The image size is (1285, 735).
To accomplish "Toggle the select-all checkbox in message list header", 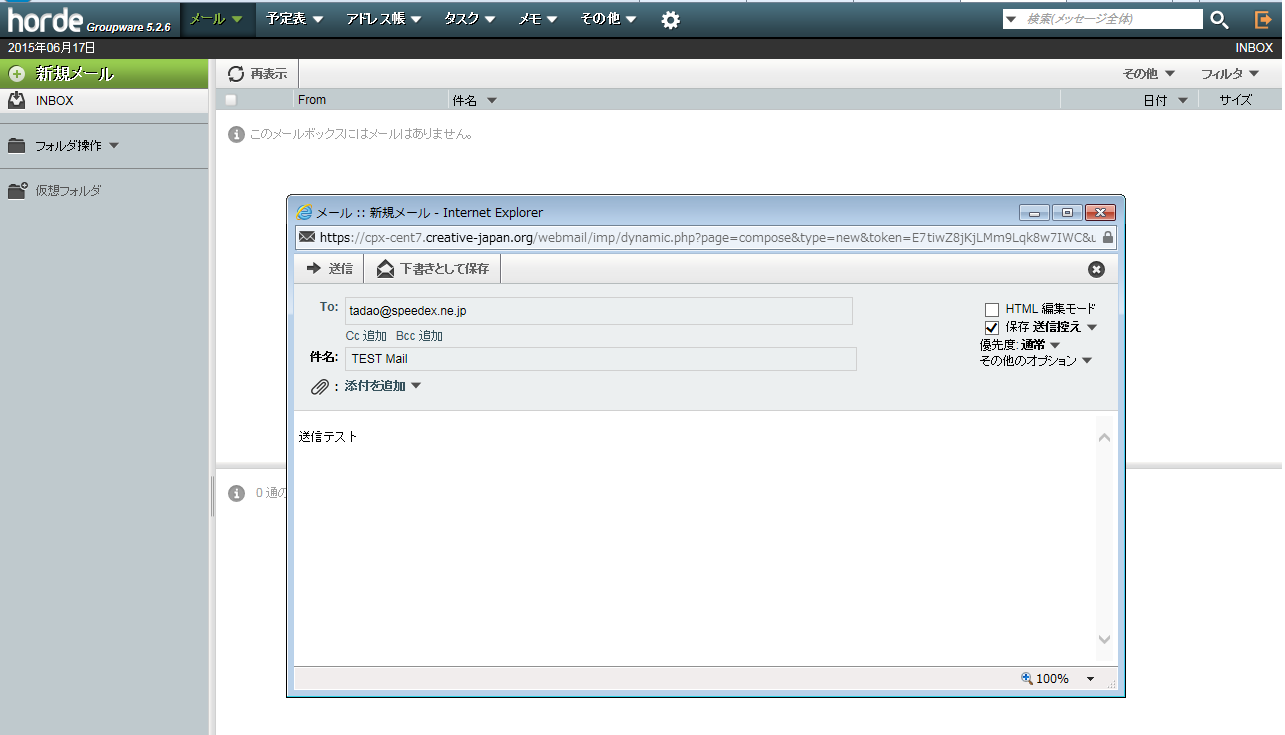I will 231,100.
